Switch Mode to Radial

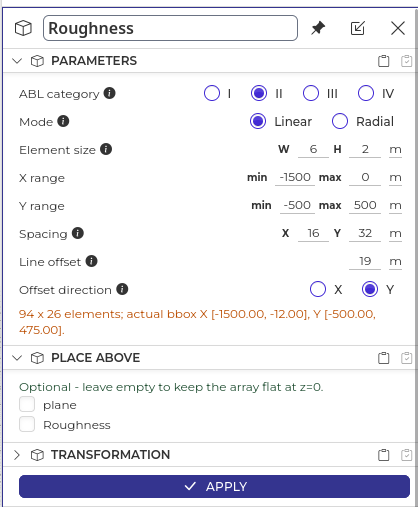[340, 121]
